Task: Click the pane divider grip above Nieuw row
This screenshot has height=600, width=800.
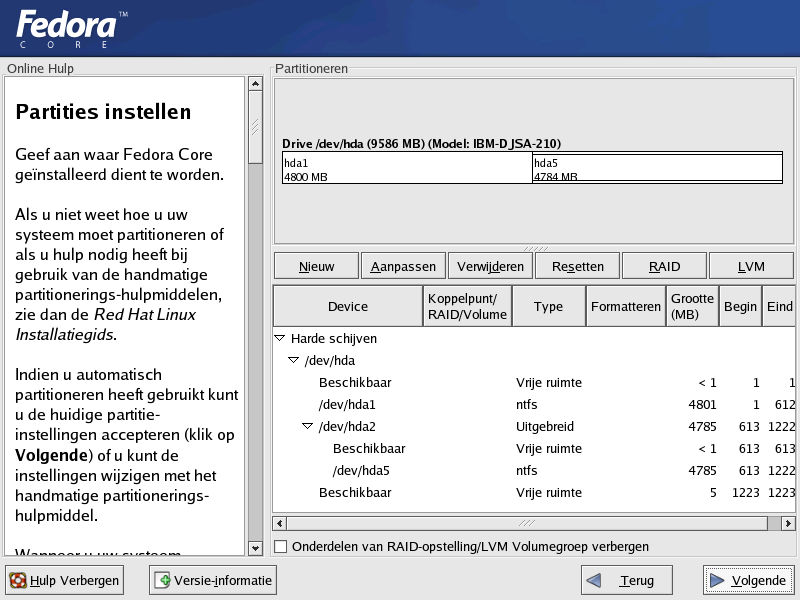Action: pyautogui.click(x=535, y=248)
